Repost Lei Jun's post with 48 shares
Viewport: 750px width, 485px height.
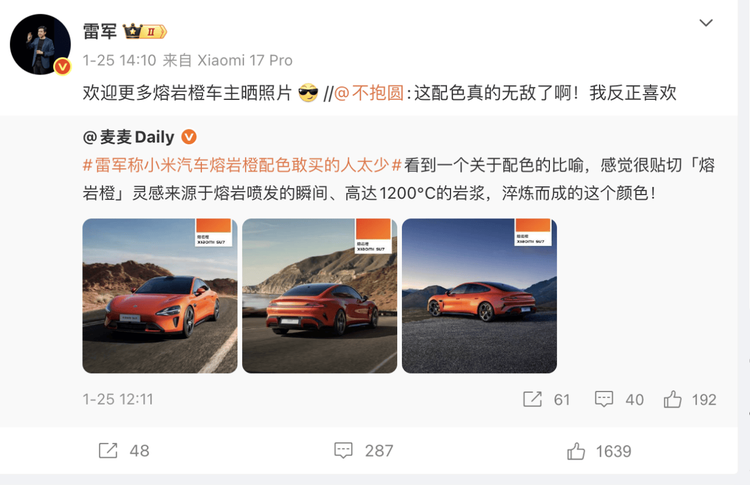(x=124, y=451)
